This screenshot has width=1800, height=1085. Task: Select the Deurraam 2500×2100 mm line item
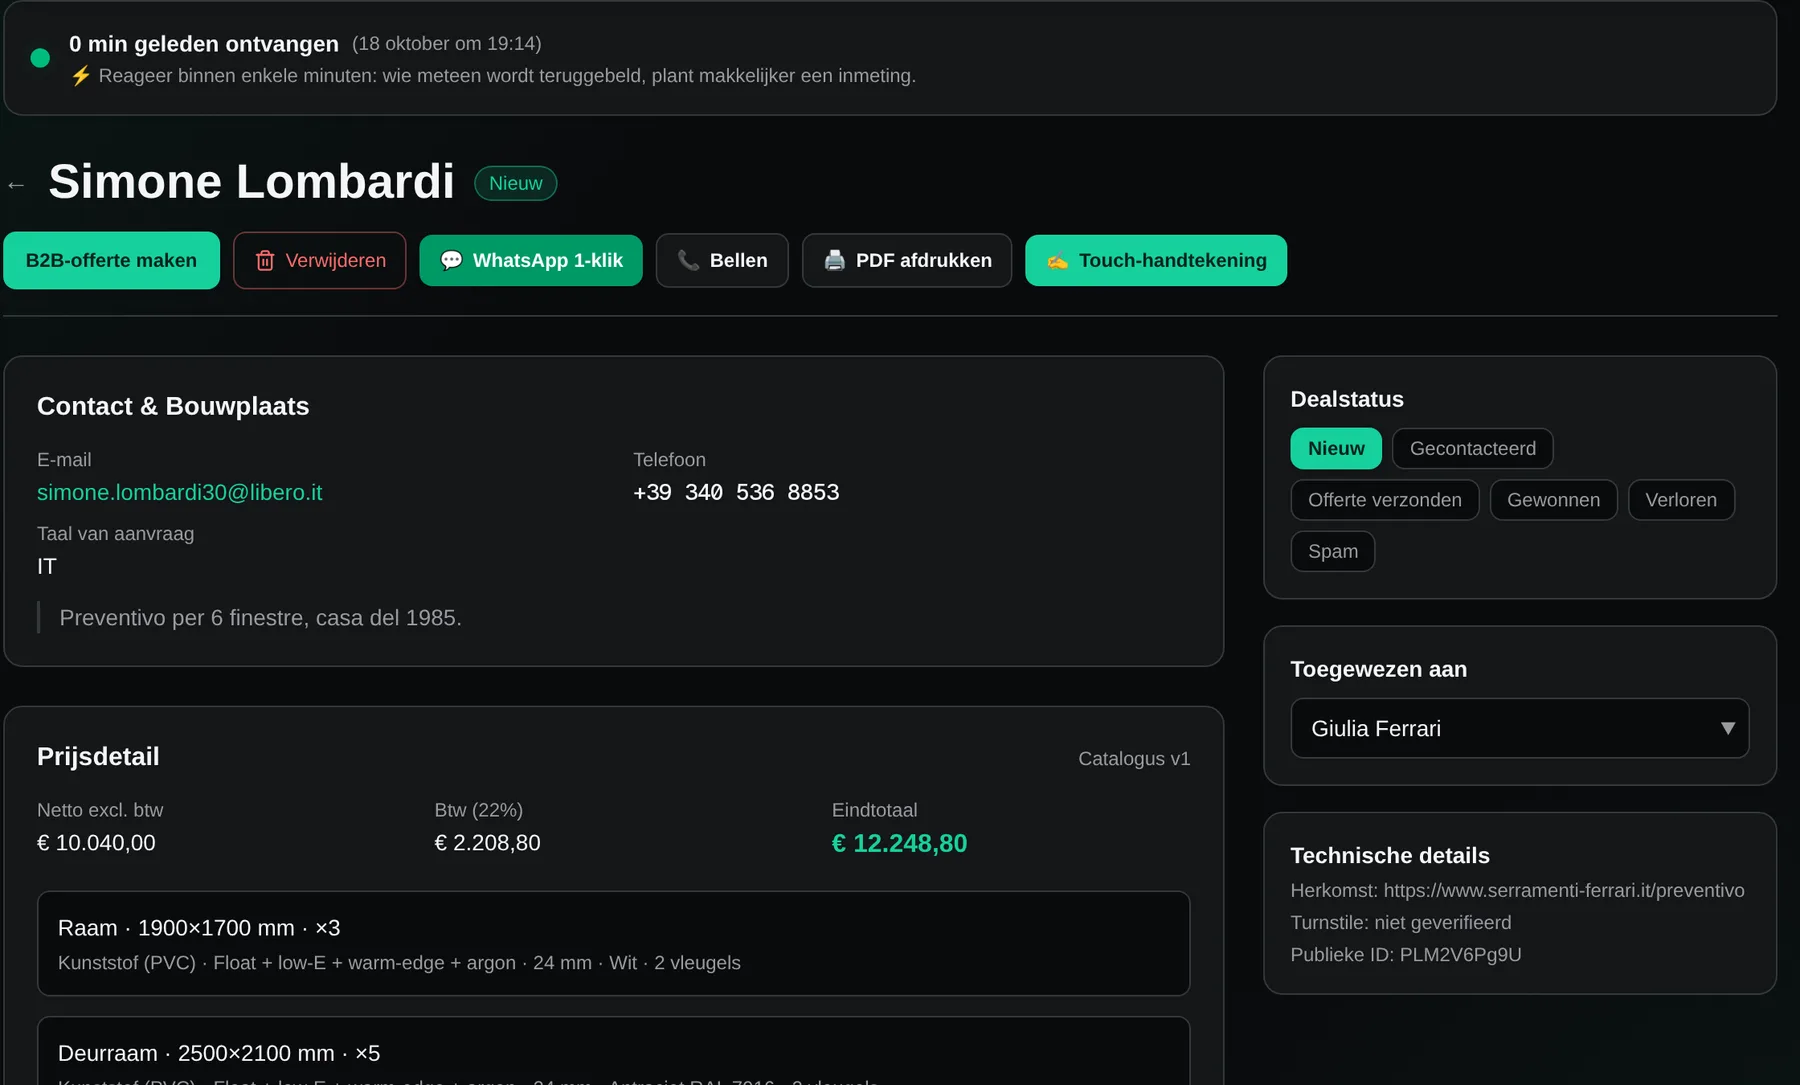point(613,1051)
